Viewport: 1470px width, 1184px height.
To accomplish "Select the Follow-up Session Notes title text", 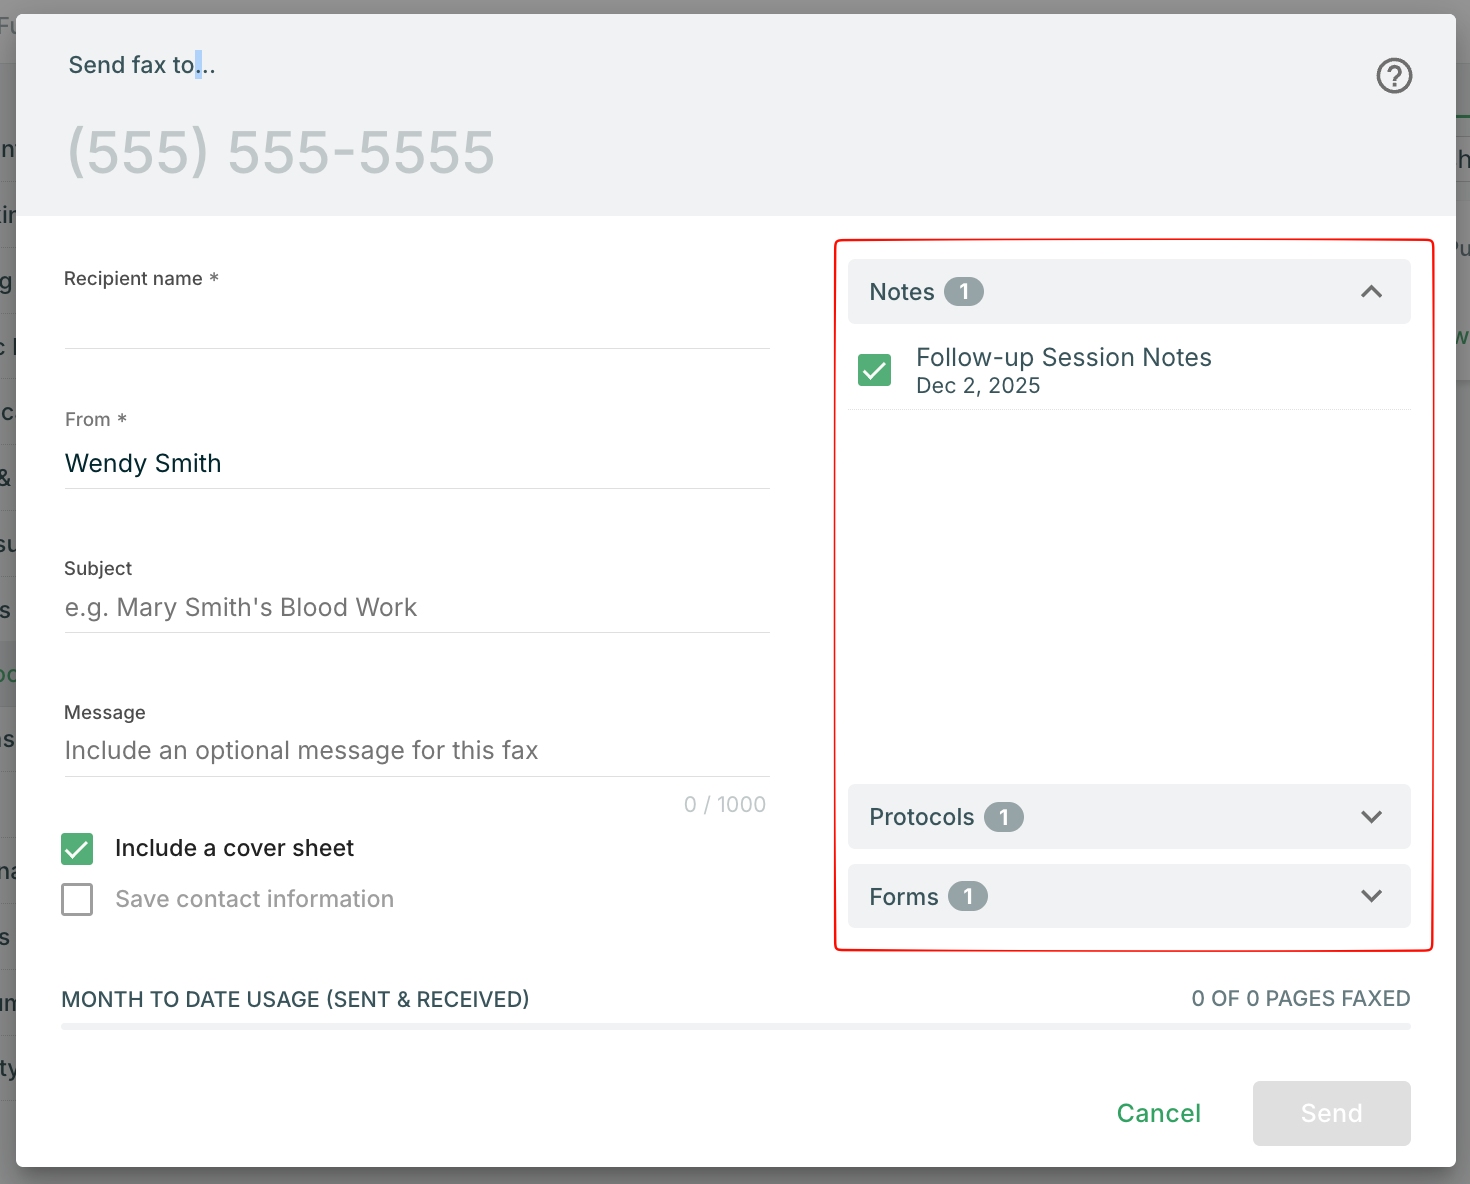I will (x=1063, y=358).
